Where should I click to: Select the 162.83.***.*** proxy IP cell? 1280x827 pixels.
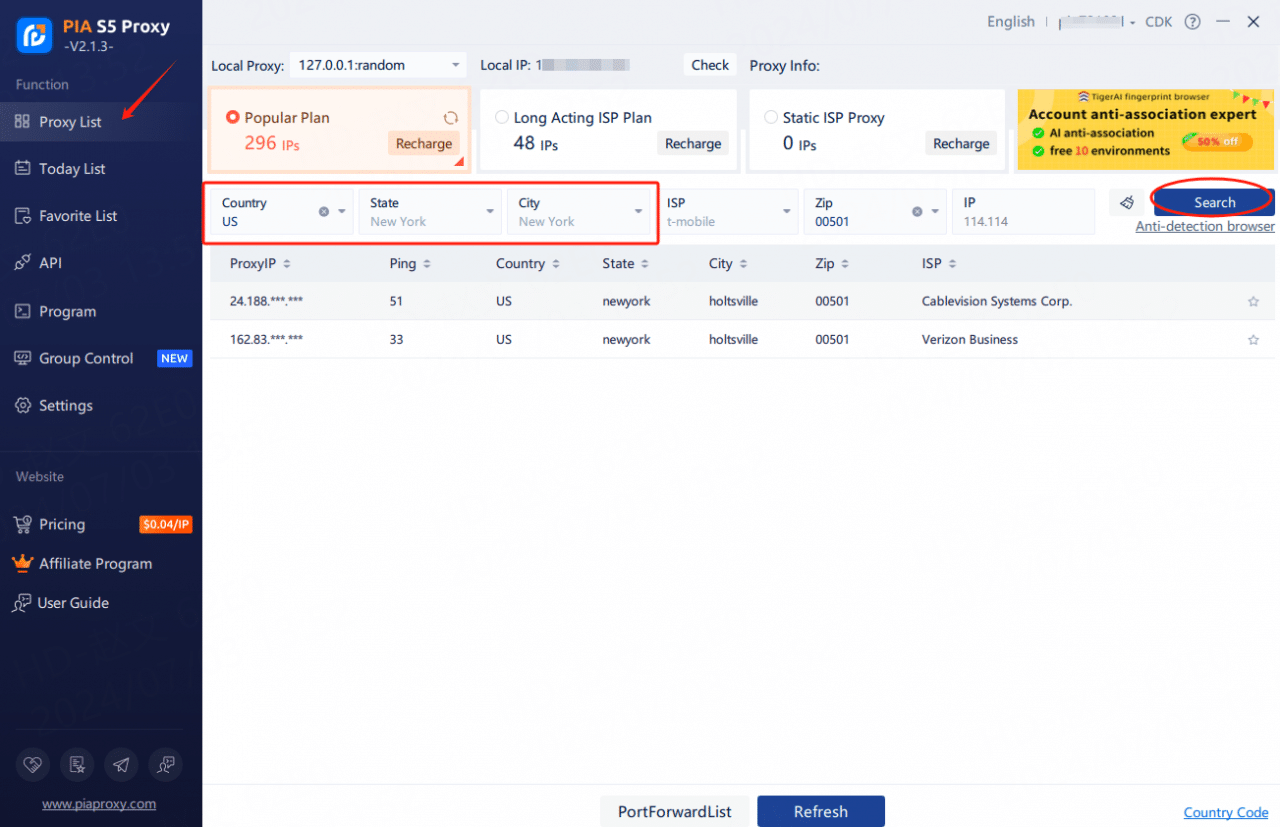[266, 340]
